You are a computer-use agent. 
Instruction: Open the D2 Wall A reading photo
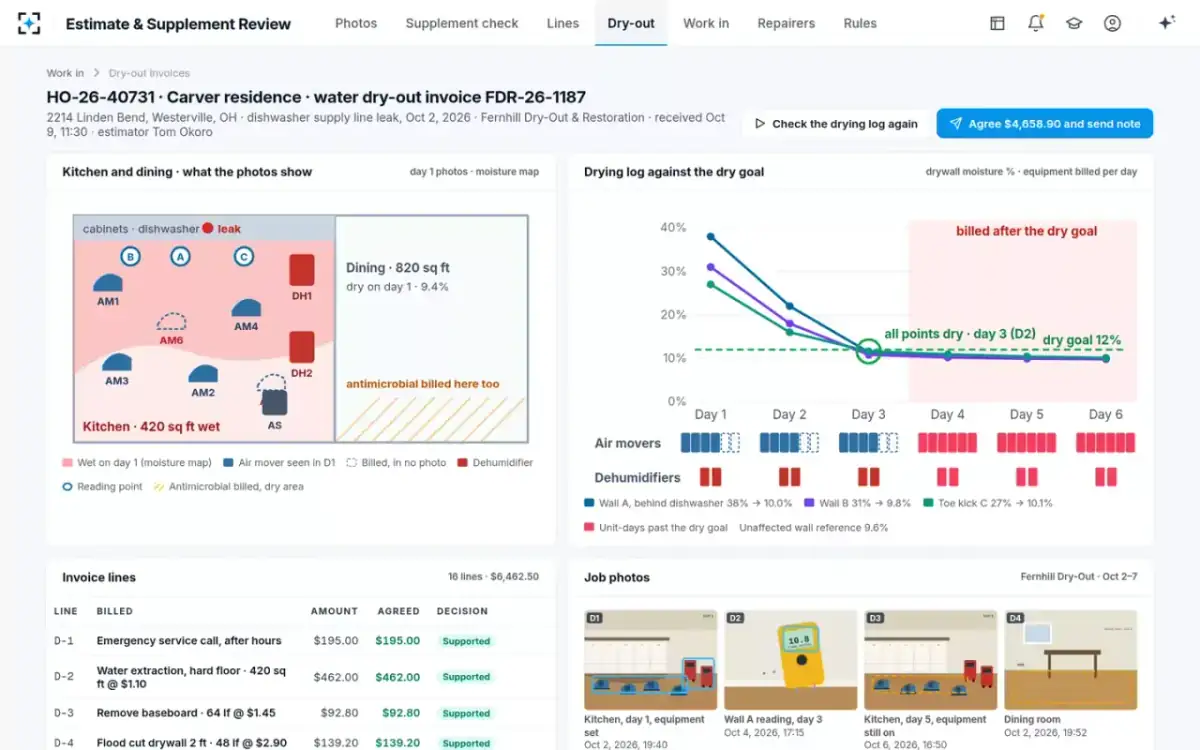(x=790, y=660)
